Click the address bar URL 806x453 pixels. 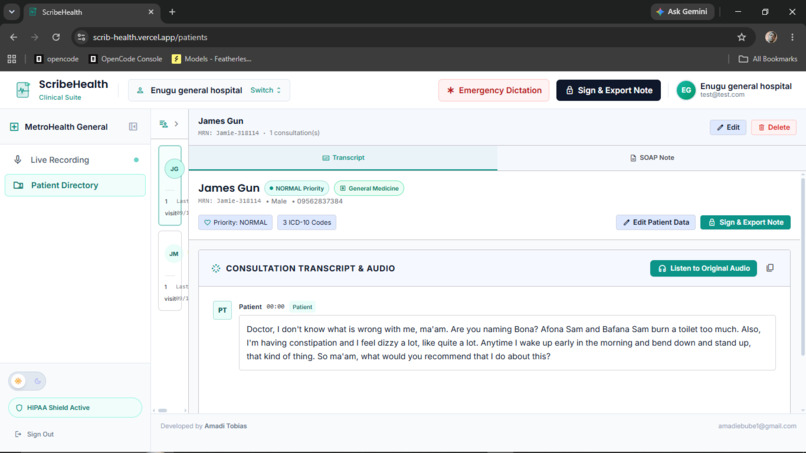(150, 37)
